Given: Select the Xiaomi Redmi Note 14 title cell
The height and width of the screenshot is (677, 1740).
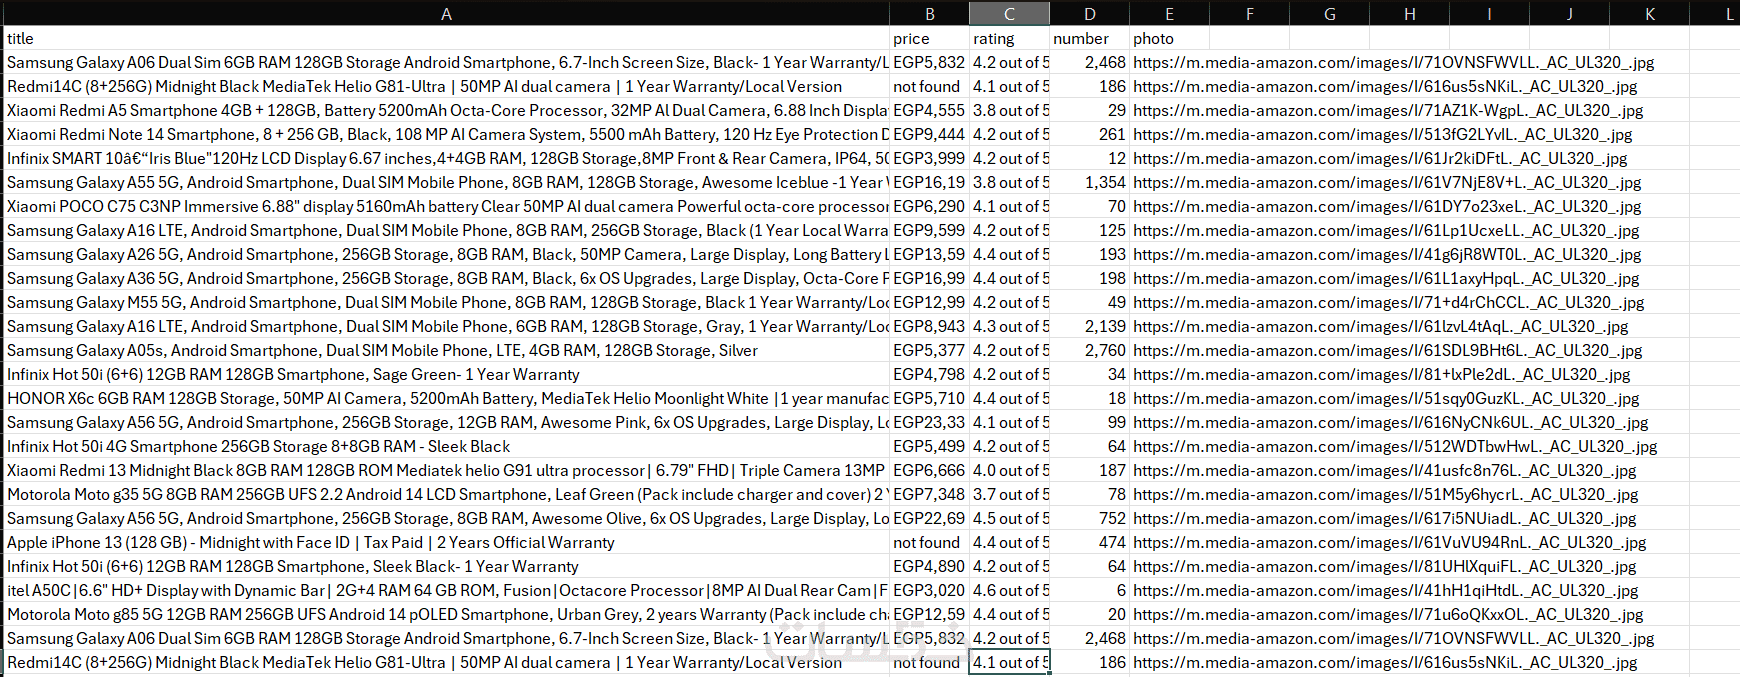Looking at the screenshot, I should tap(447, 134).
